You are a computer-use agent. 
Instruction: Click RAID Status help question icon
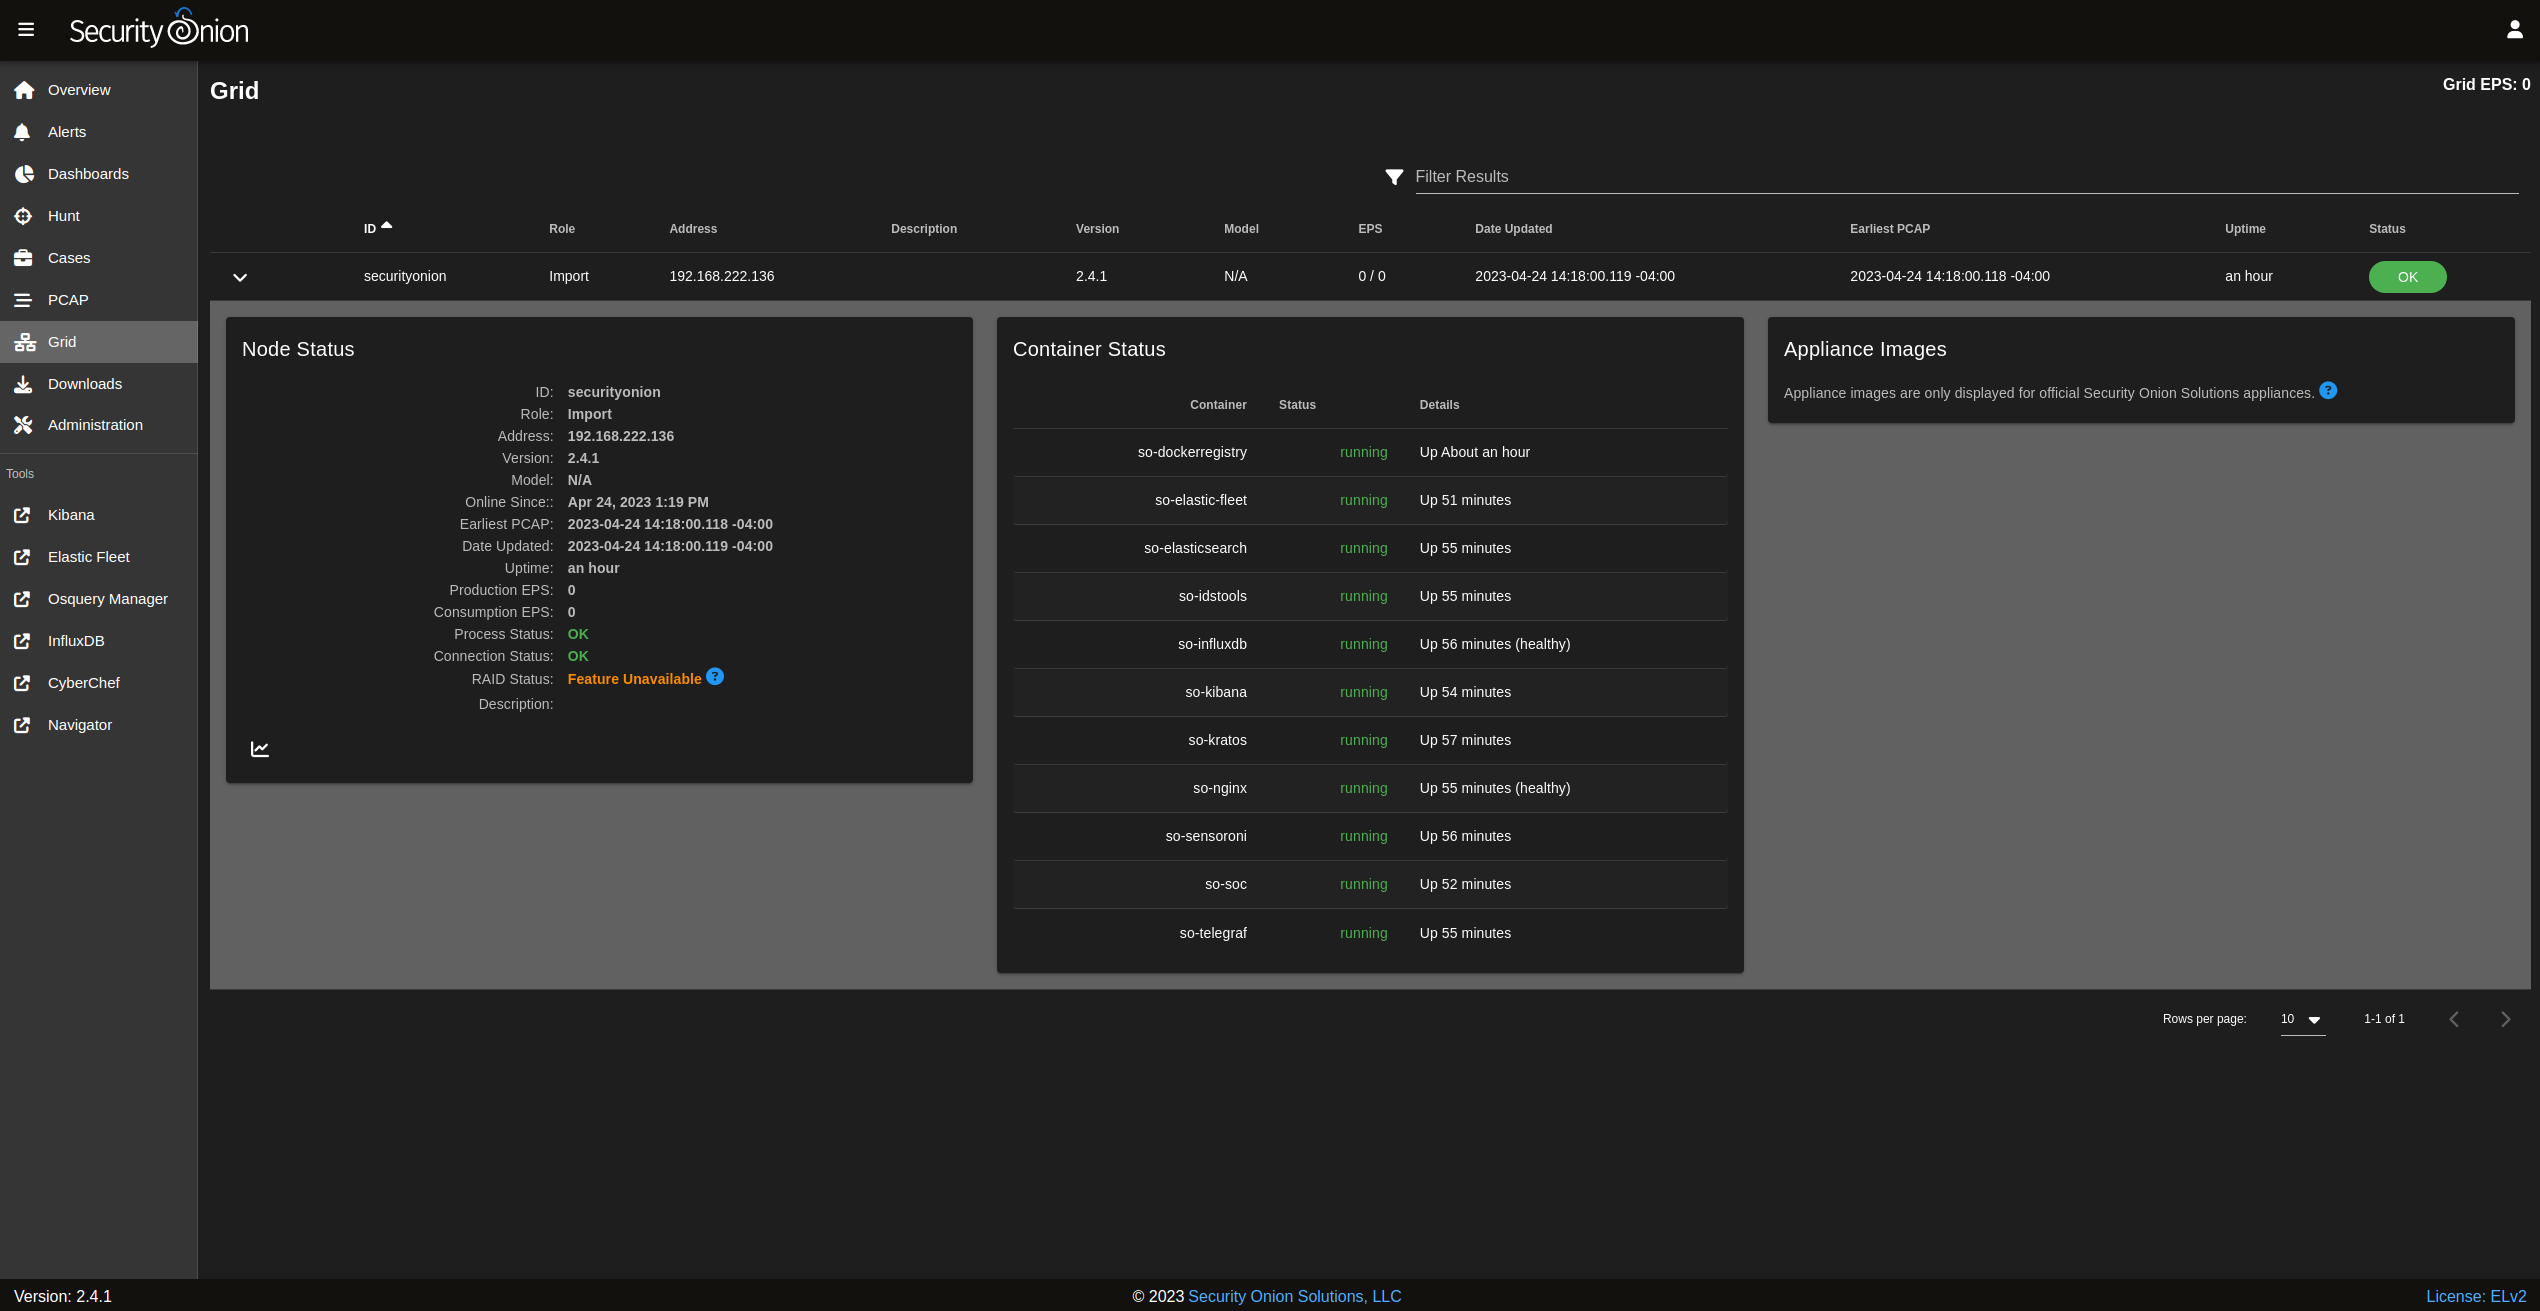(x=715, y=677)
